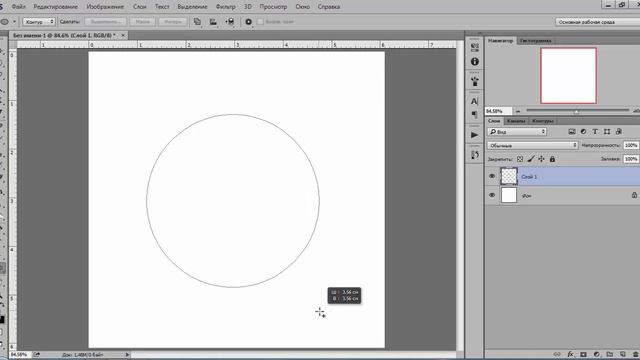The width and height of the screenshot is (640, 360).
Task: Open the path alignment icon
Action: (x=213, y=22)
